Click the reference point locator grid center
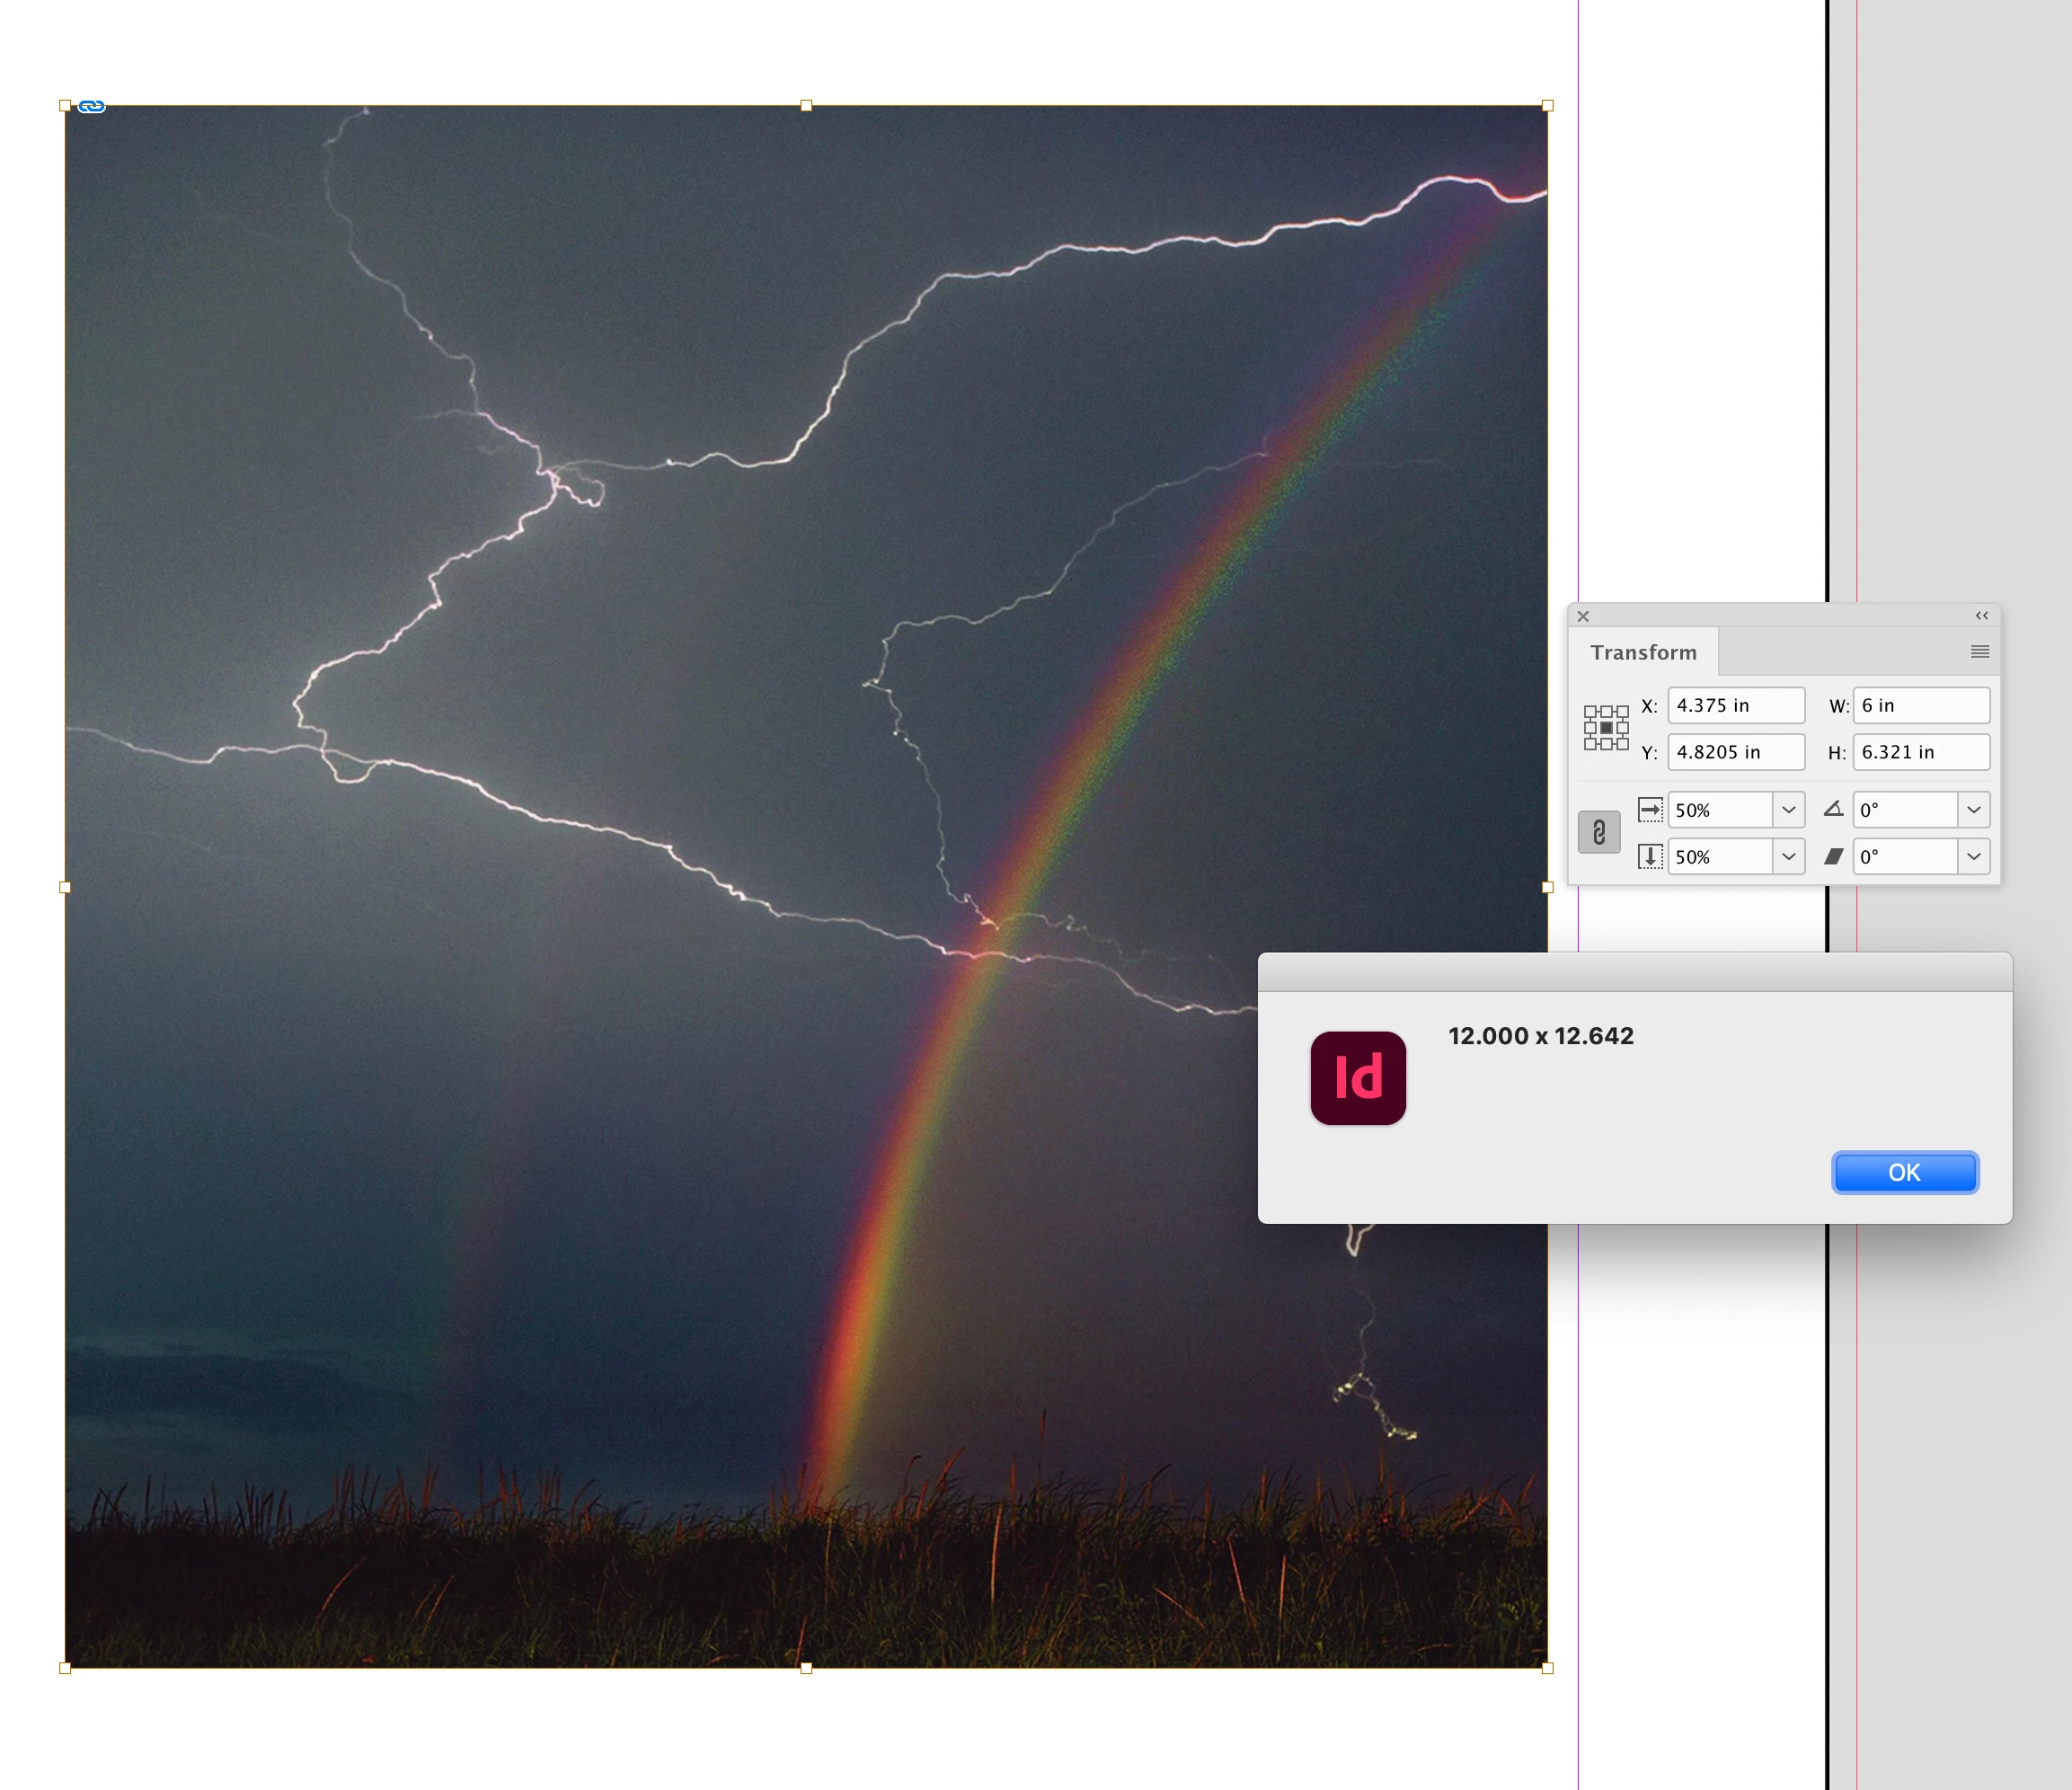Screen dimensions: 2072x1790 [1606, 728]
